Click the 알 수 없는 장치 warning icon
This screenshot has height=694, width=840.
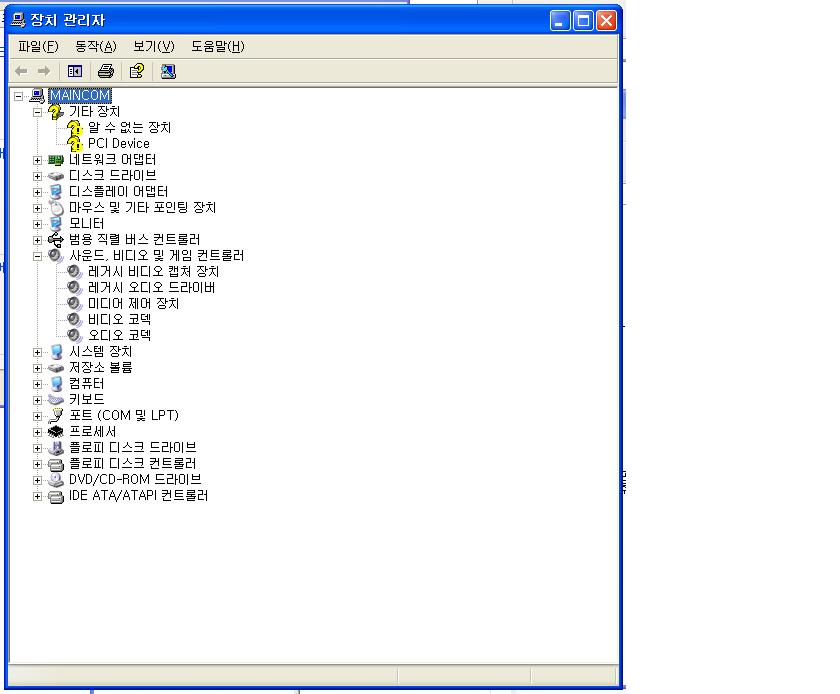click(75, 128)
